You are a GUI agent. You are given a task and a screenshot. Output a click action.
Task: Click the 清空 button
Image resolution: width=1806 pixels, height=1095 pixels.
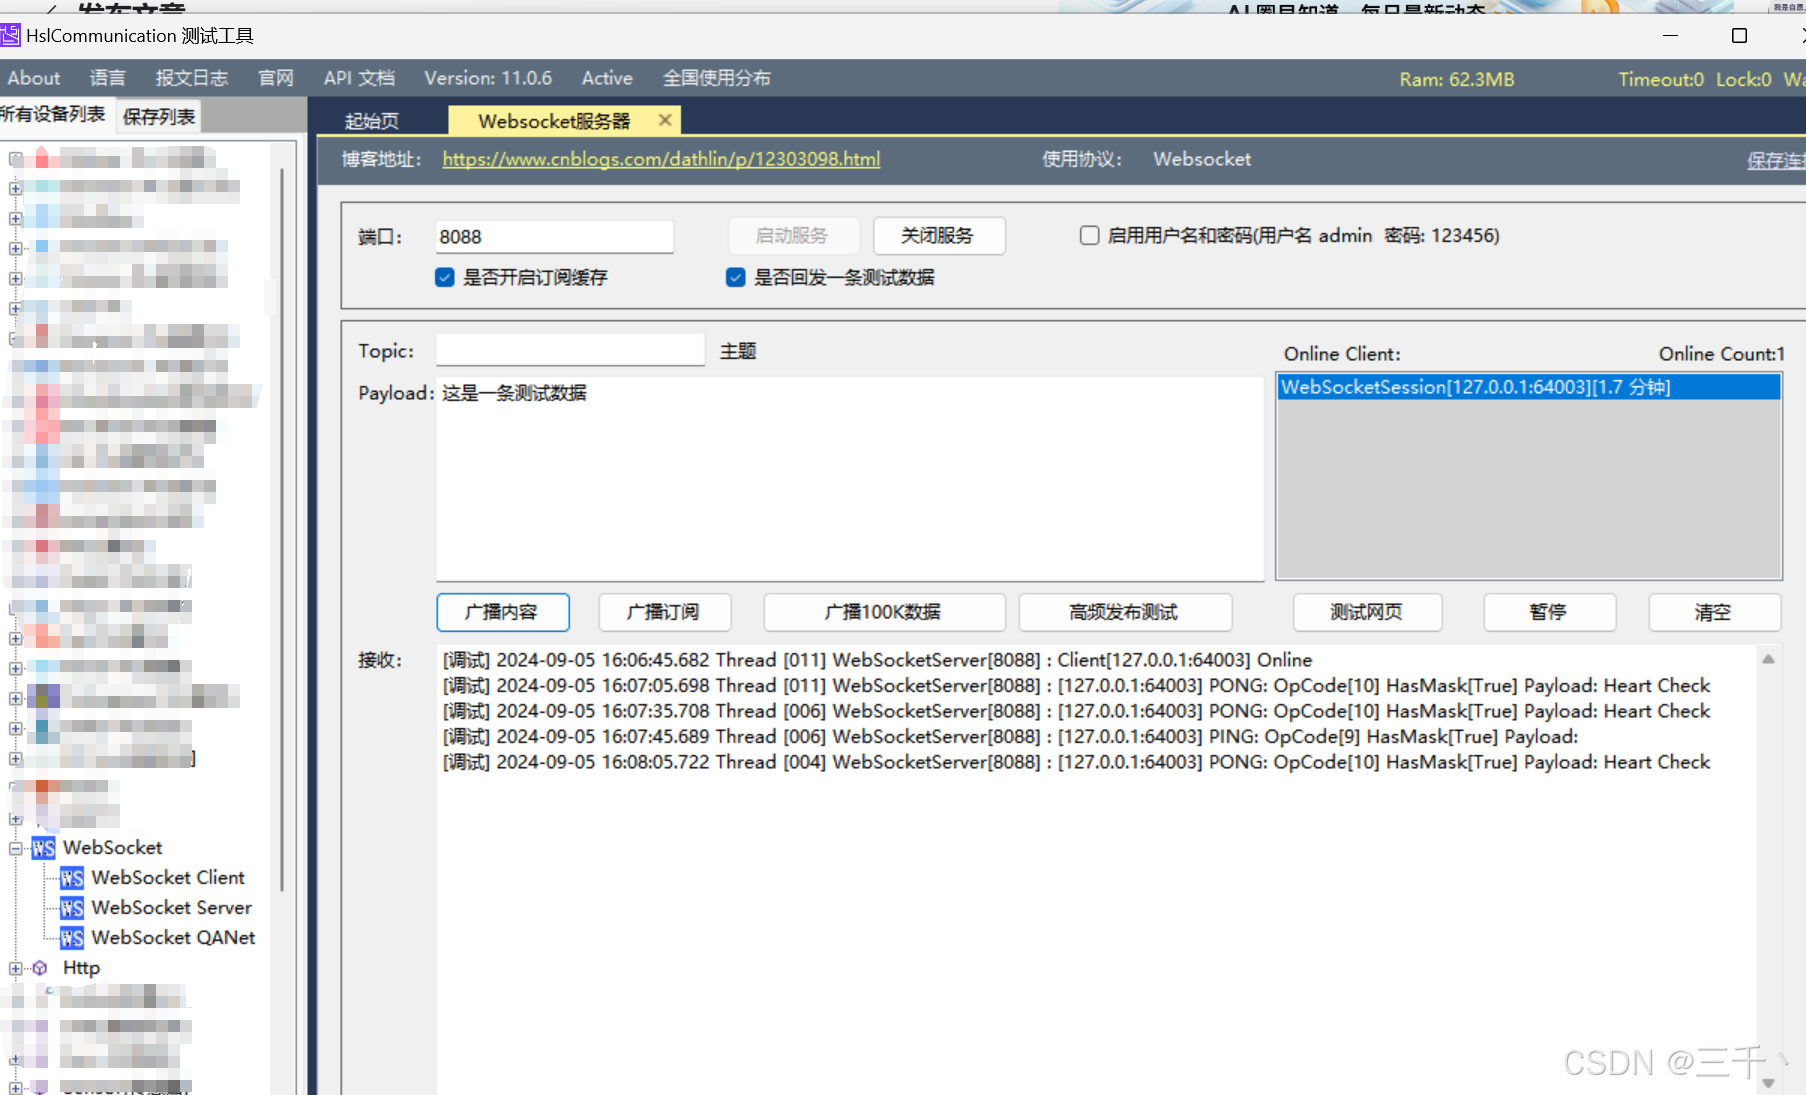pyautogui.click(x=1714, y=612)
